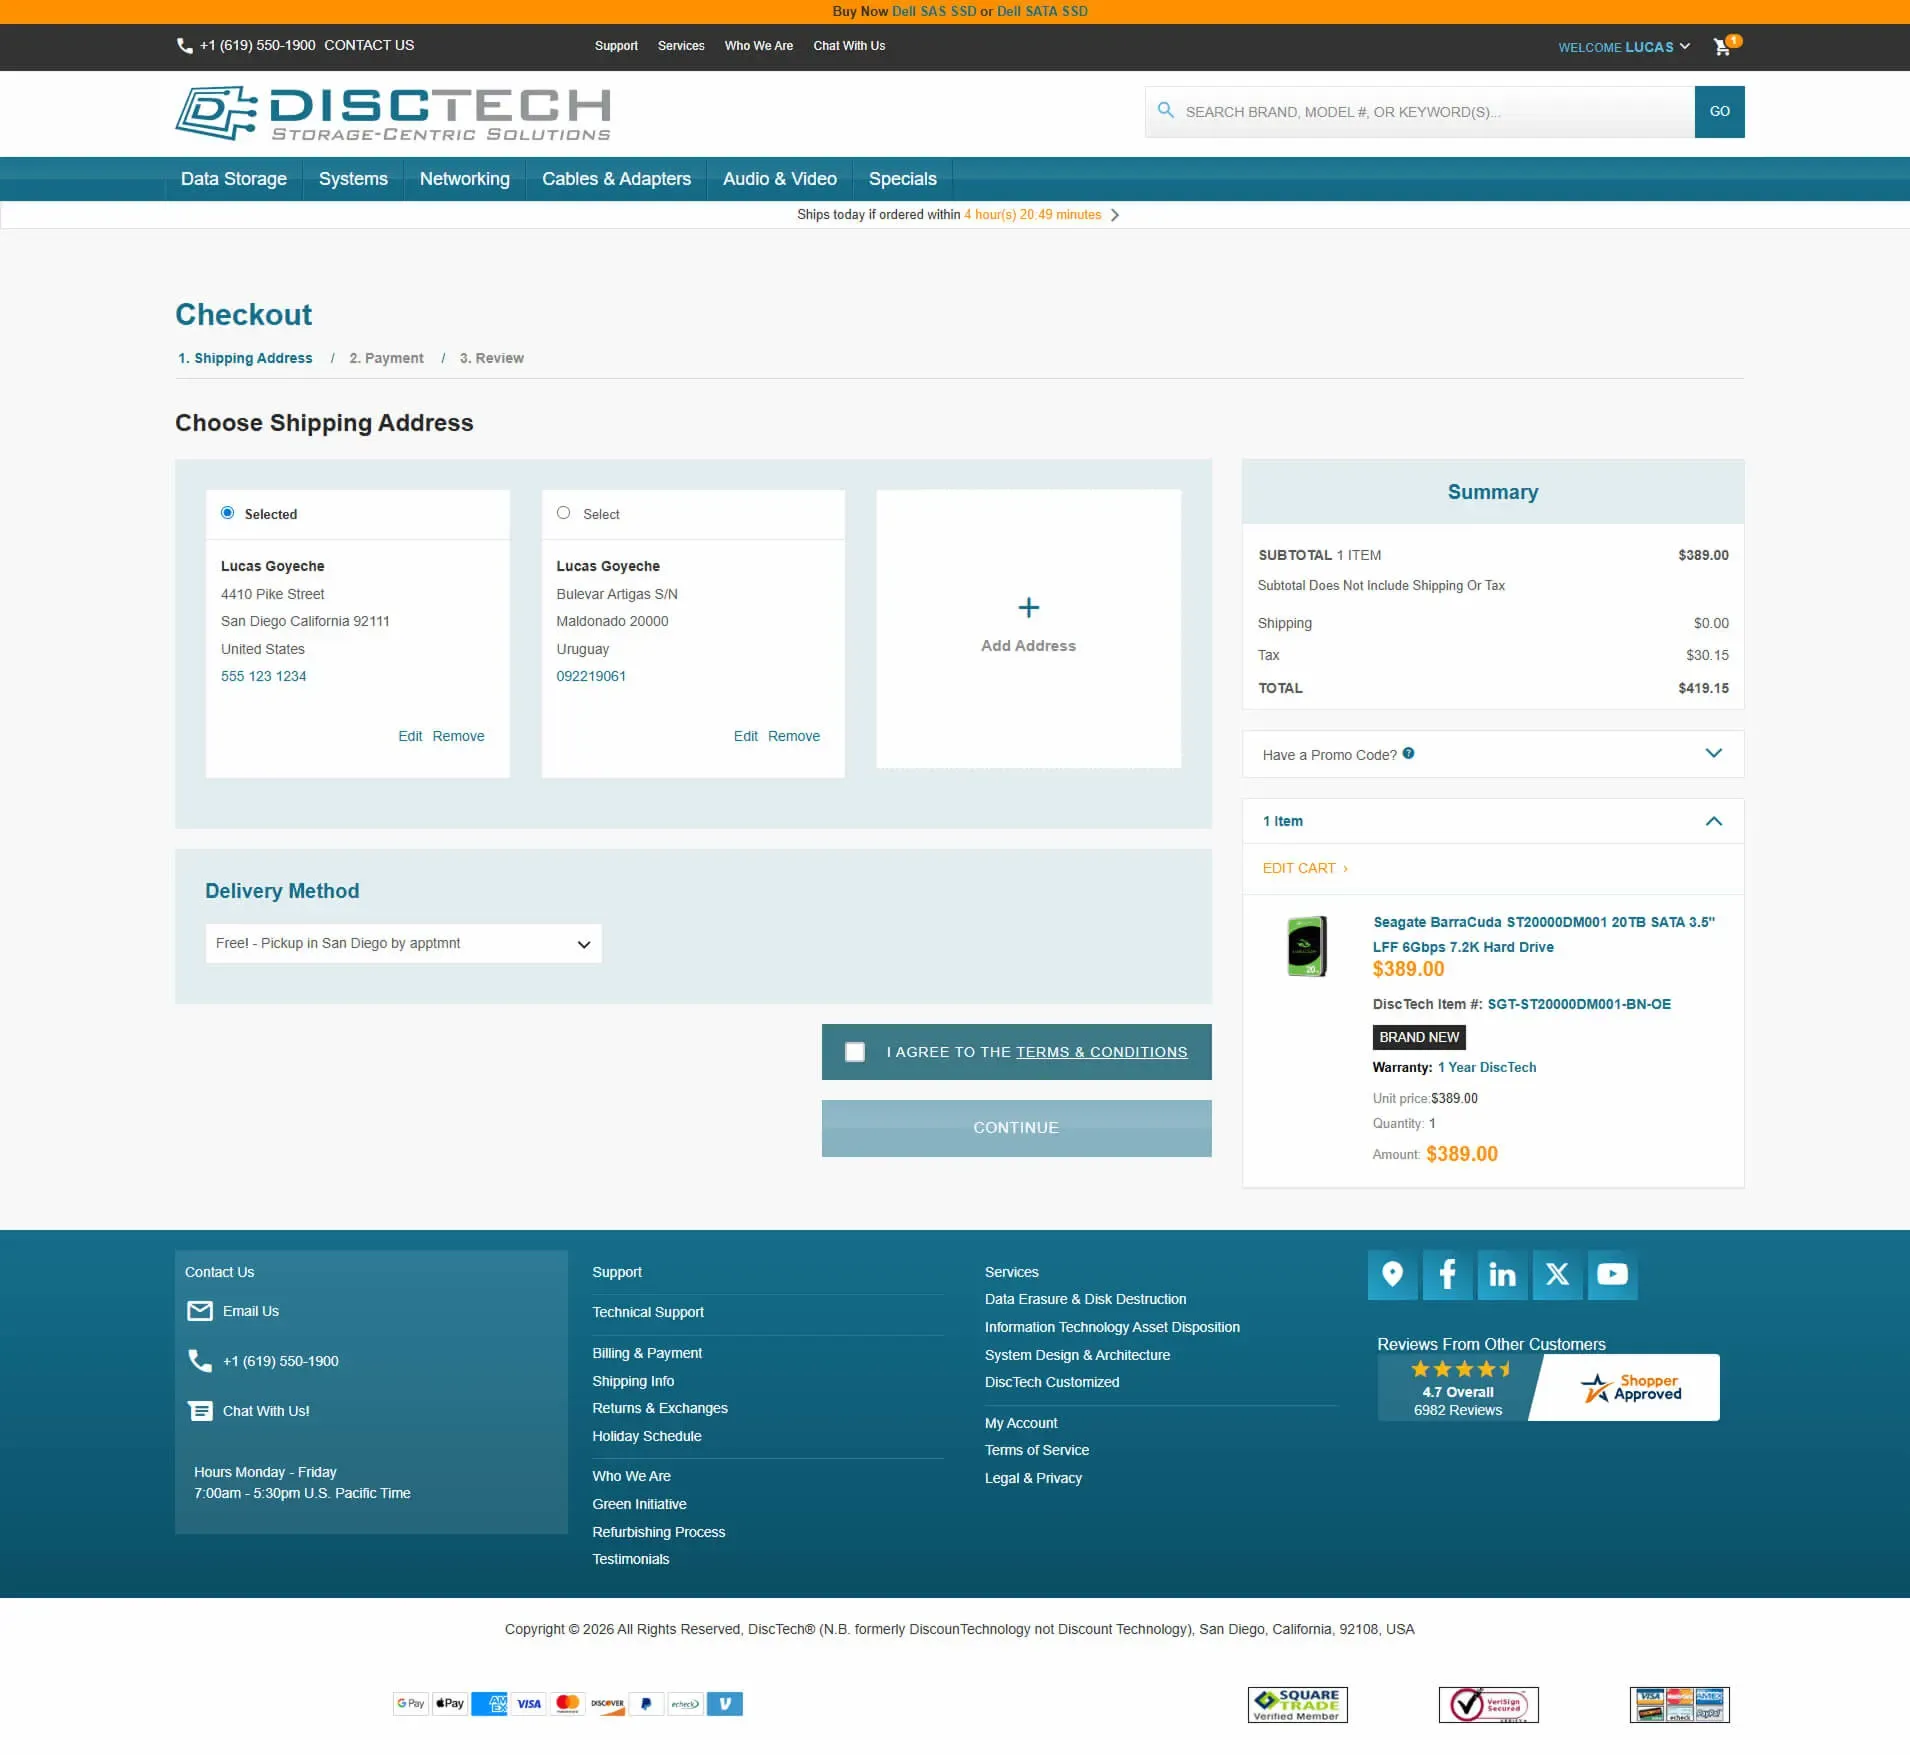The image size is (1910, 1755).
Task: Check the Terms & Conditions agreement box
Action: (855, 1052)
